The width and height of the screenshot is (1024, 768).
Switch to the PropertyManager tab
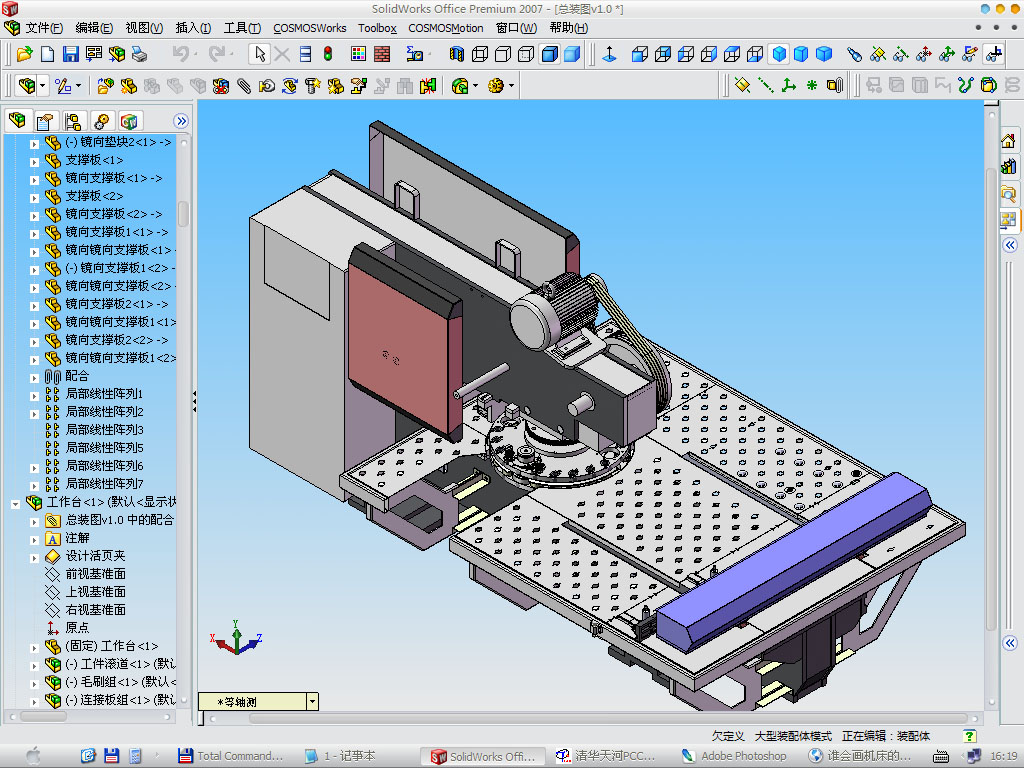coord(44,121)
